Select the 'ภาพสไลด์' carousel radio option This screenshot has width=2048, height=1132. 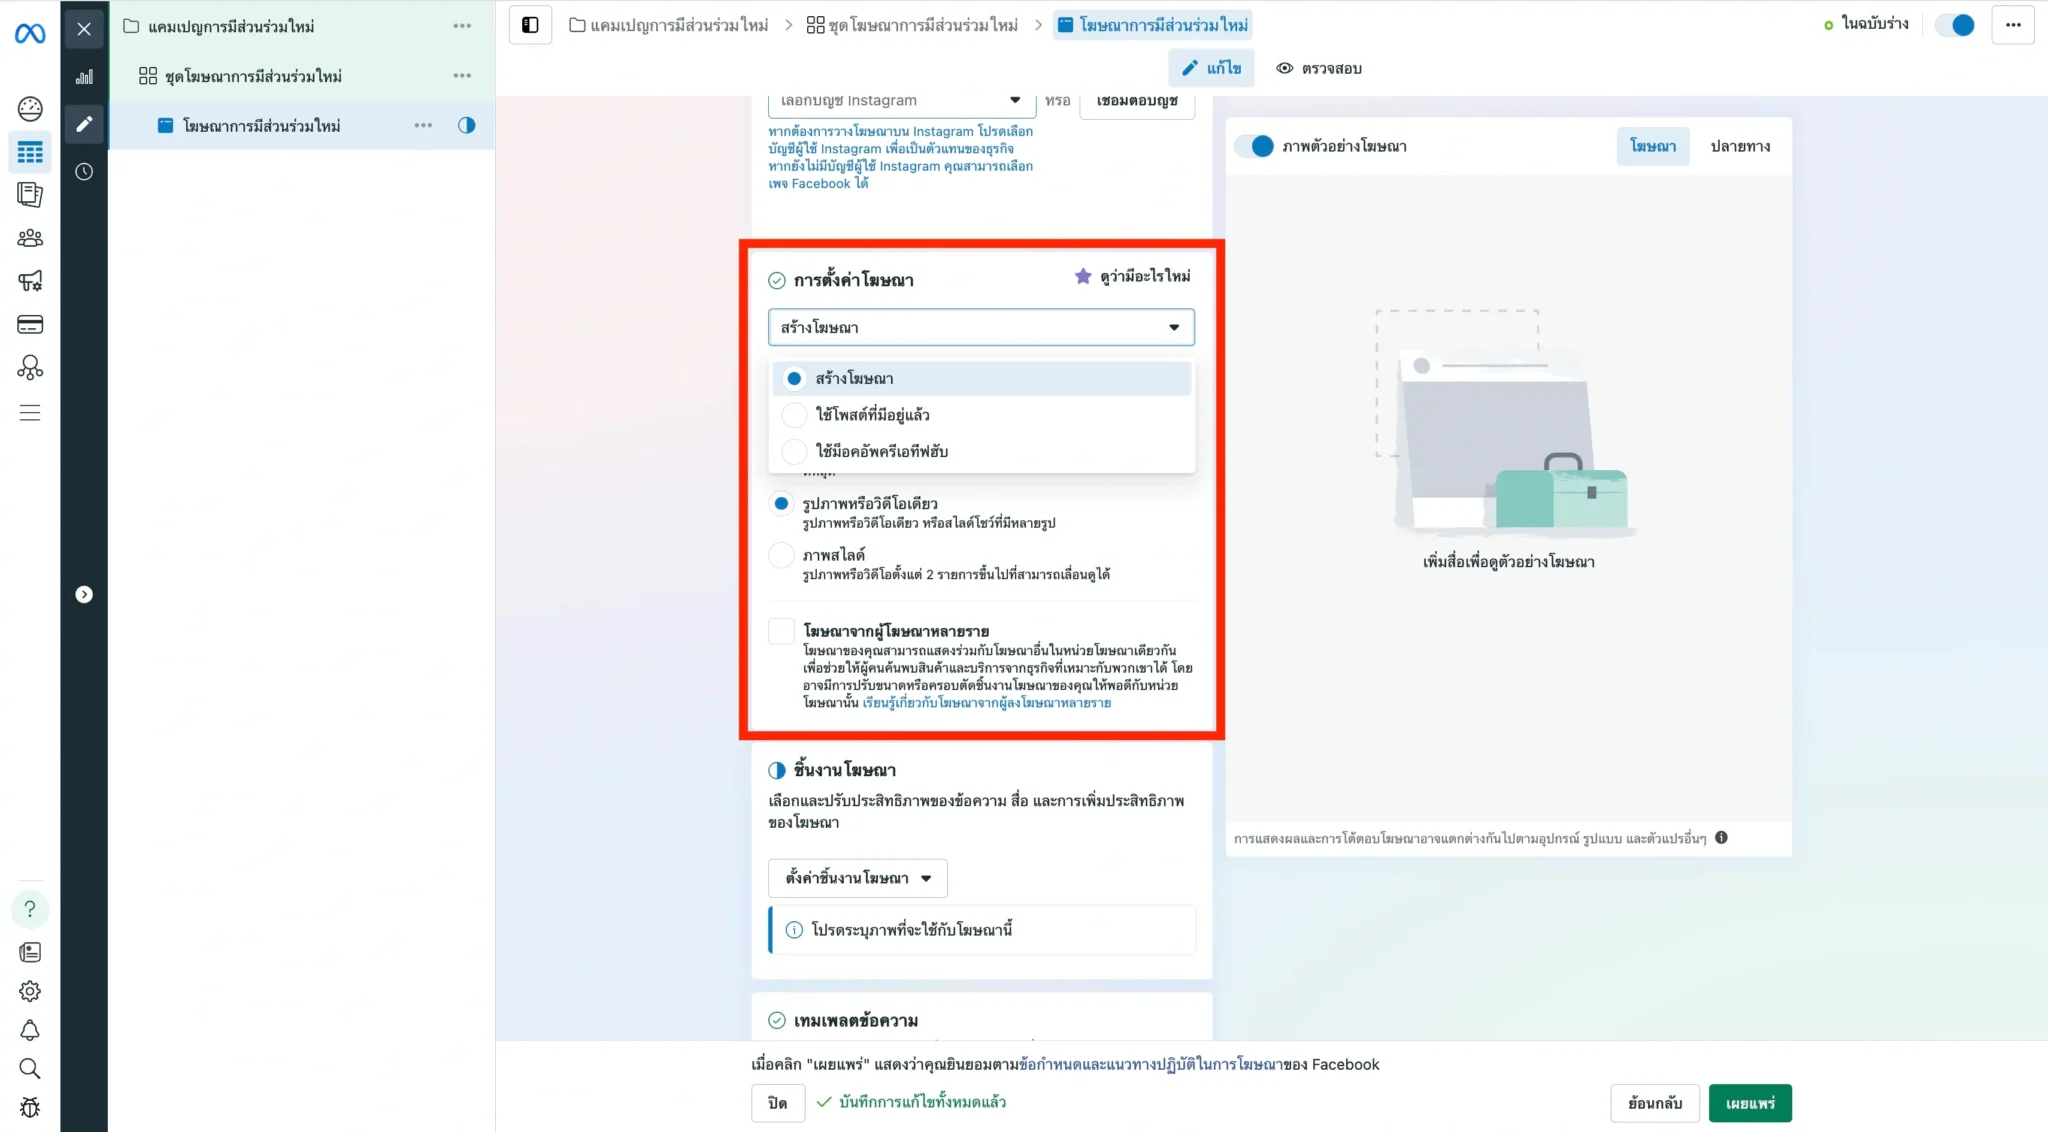tap(781, 555)
